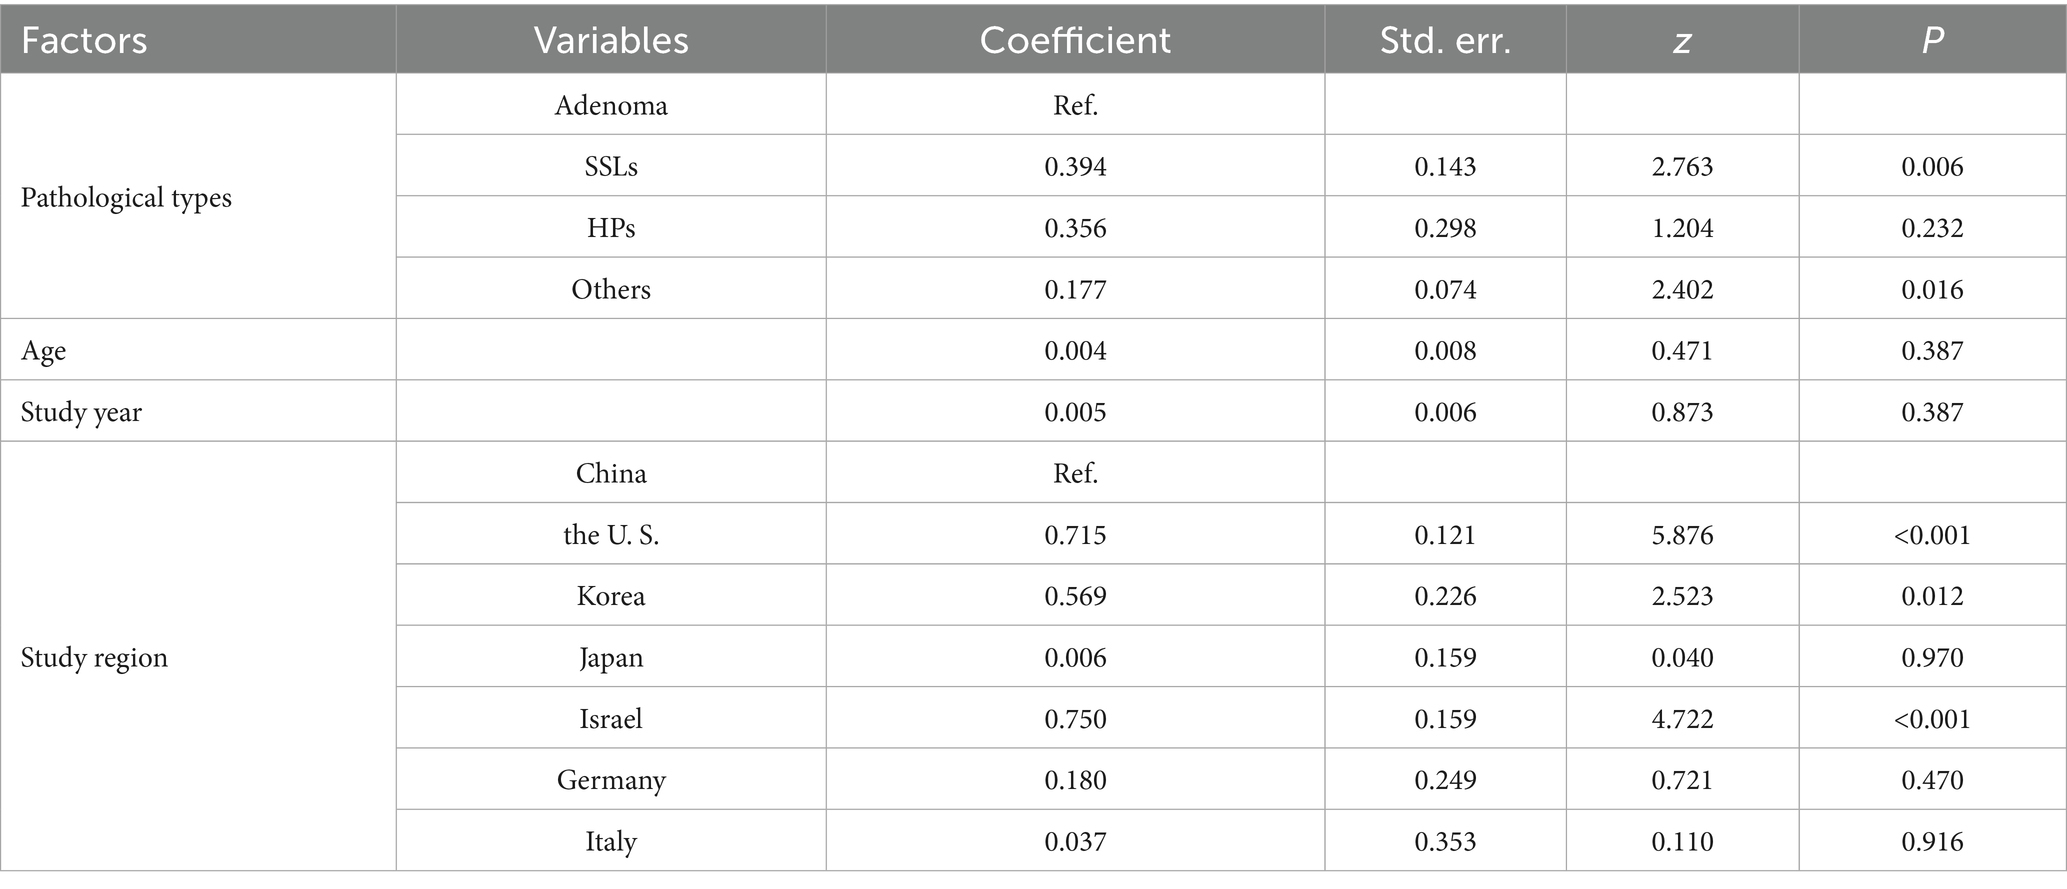Select the Study year factor cell
The image size is (2067, 889).
coord(81,412)
